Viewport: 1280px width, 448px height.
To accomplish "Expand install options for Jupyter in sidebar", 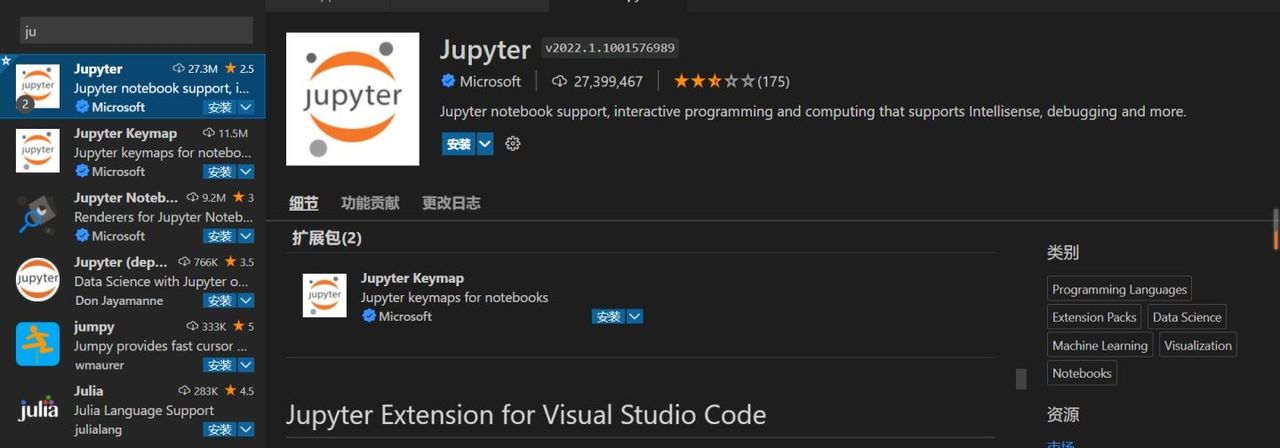I will click(x=246, y=107).
